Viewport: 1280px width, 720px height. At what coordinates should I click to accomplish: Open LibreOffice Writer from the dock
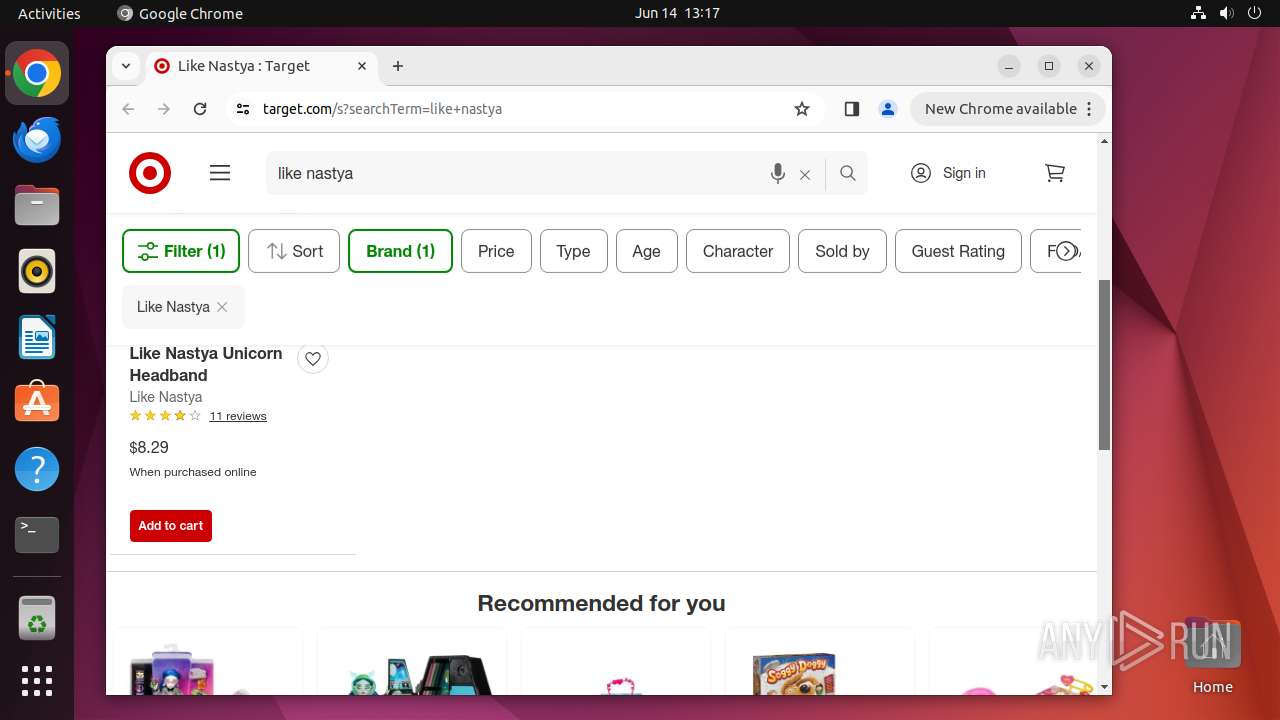(x=37, y=338)
